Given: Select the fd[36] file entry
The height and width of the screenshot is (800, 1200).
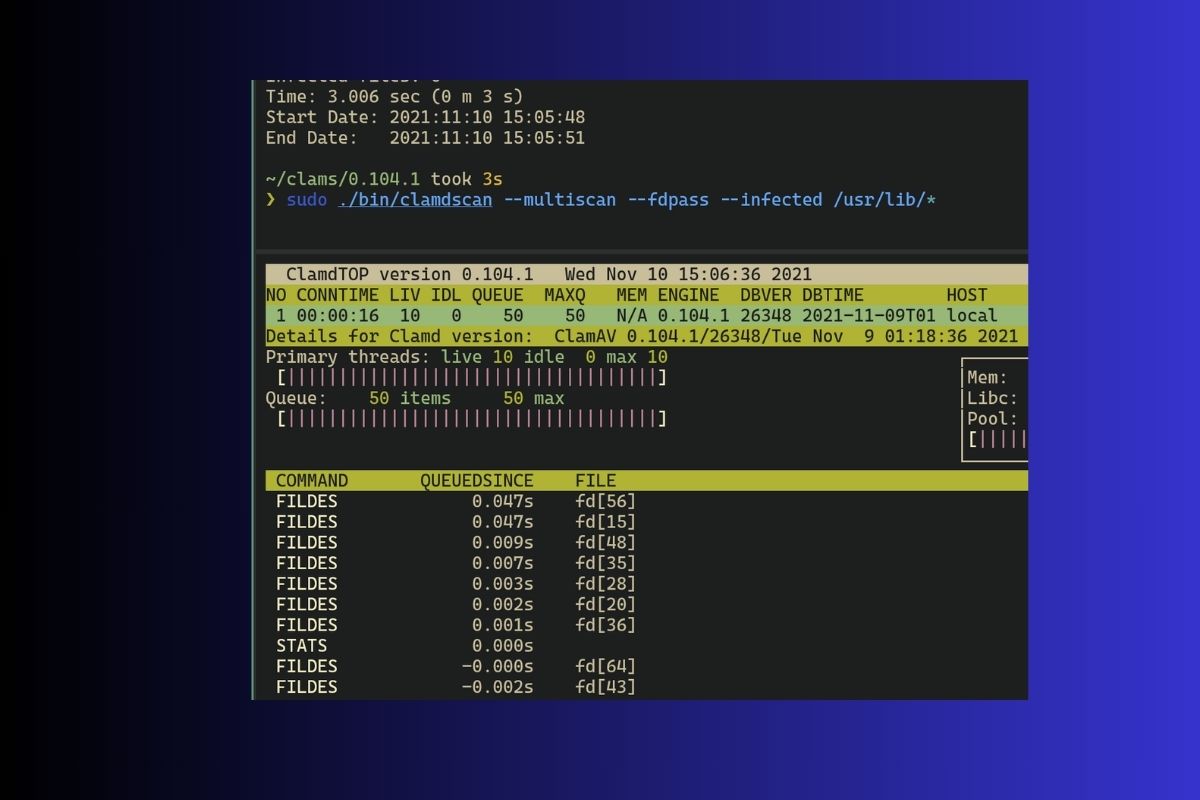Looking at the screenshot, I should (x=605, y=625).
